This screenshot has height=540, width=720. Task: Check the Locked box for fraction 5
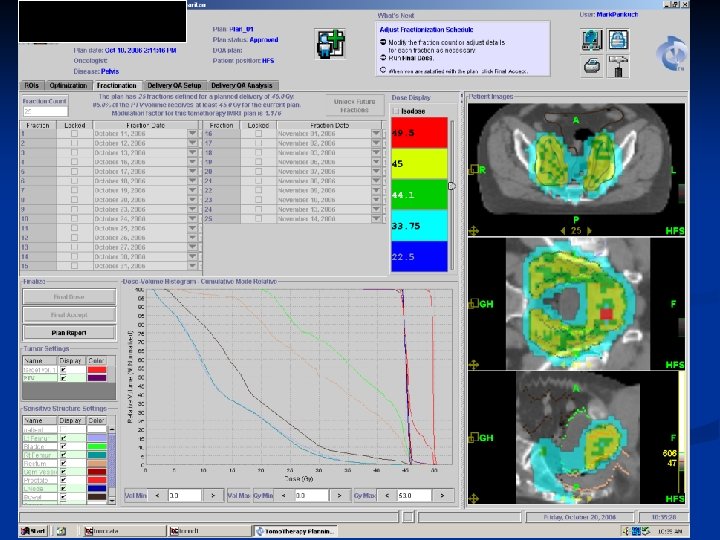point(74,171)
